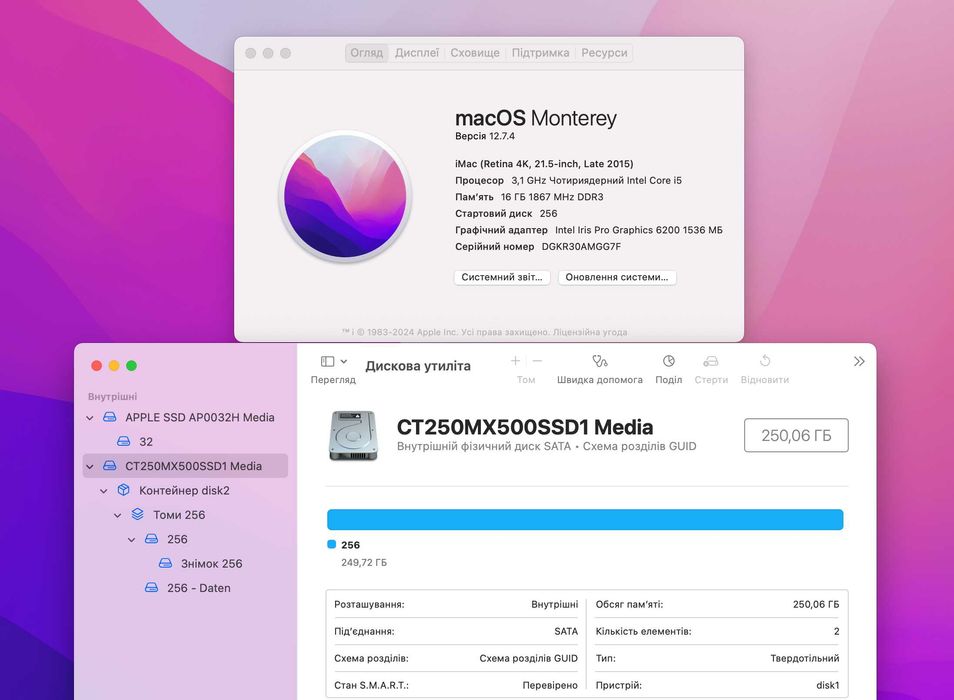Viewport: 954px width, 700px height.
Task: Run Швидка допомога stethoscope icon
Action: tap(600, 361)
